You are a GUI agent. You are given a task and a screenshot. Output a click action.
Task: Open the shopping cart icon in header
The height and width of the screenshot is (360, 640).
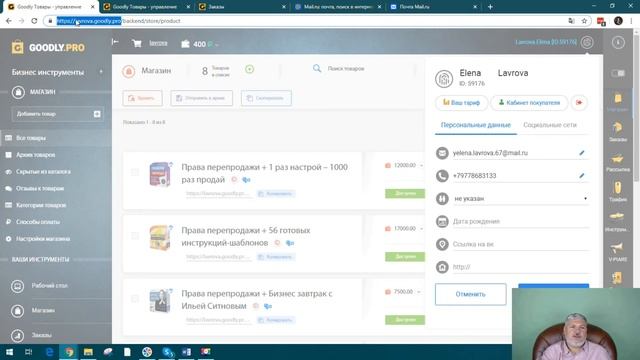(x=137, y=43)
